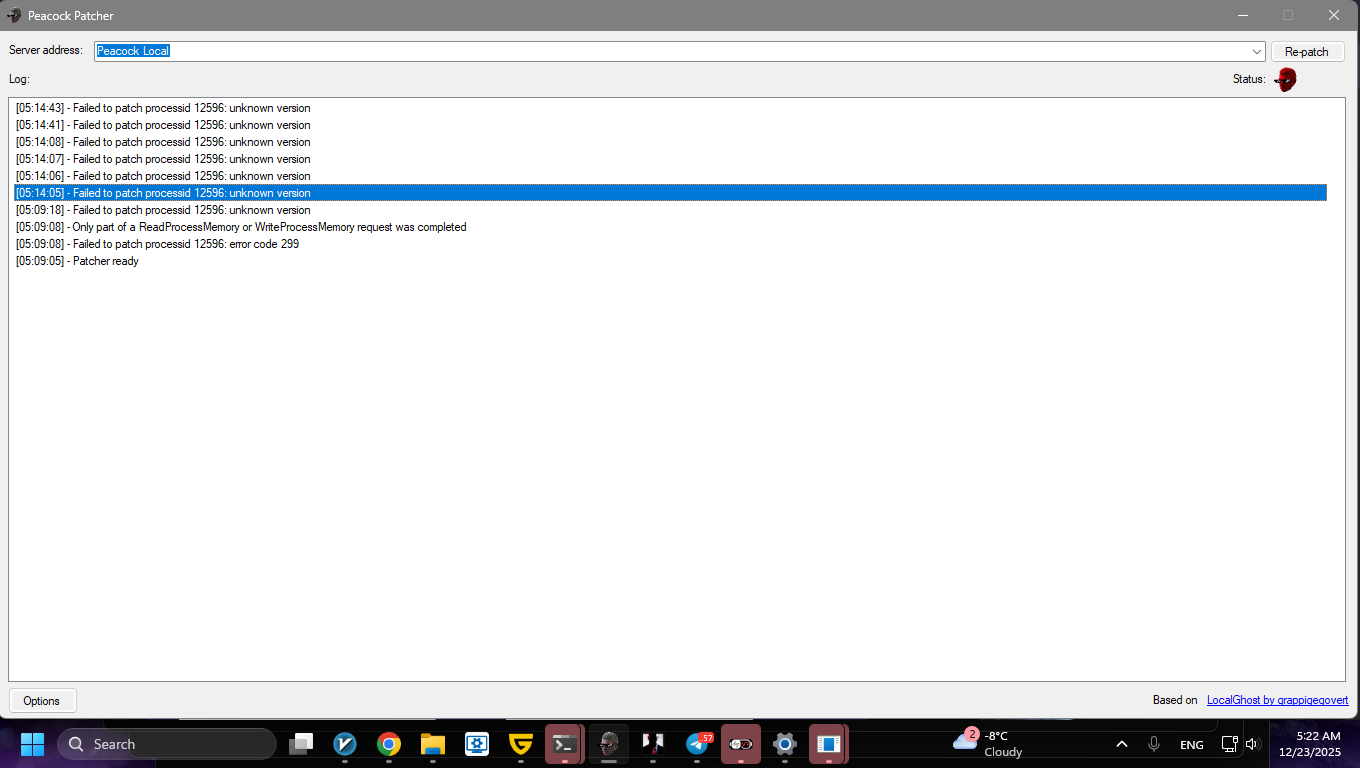Open the Settings gear taskbar icon

click(x=785, y=744)
